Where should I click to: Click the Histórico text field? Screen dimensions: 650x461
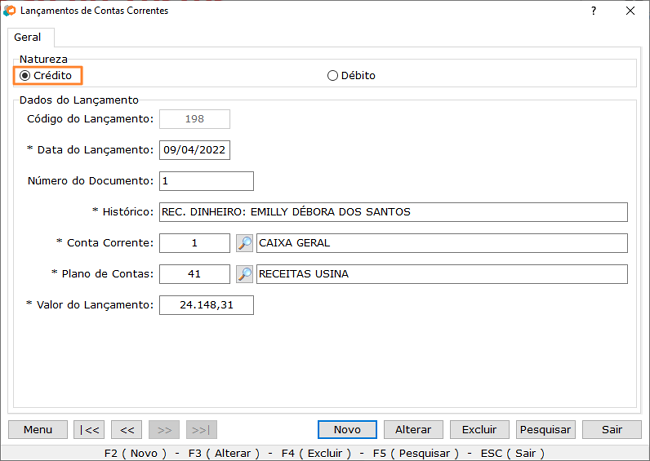click(x=392, y=212)
